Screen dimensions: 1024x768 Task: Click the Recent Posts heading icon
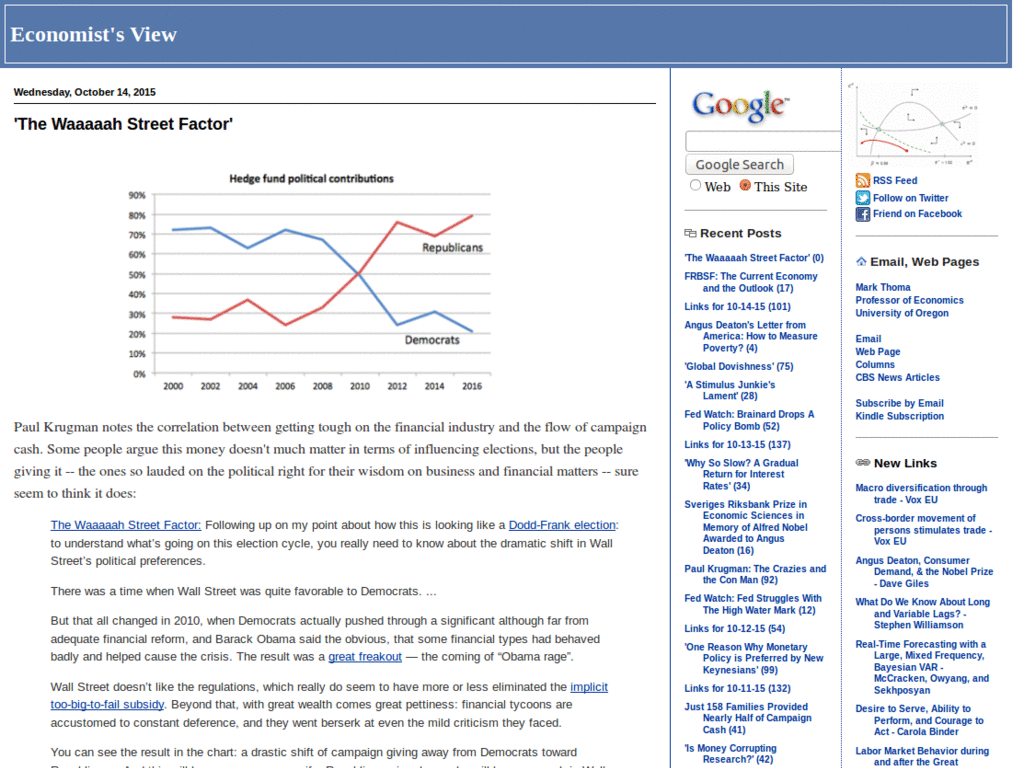pos(690,233)
